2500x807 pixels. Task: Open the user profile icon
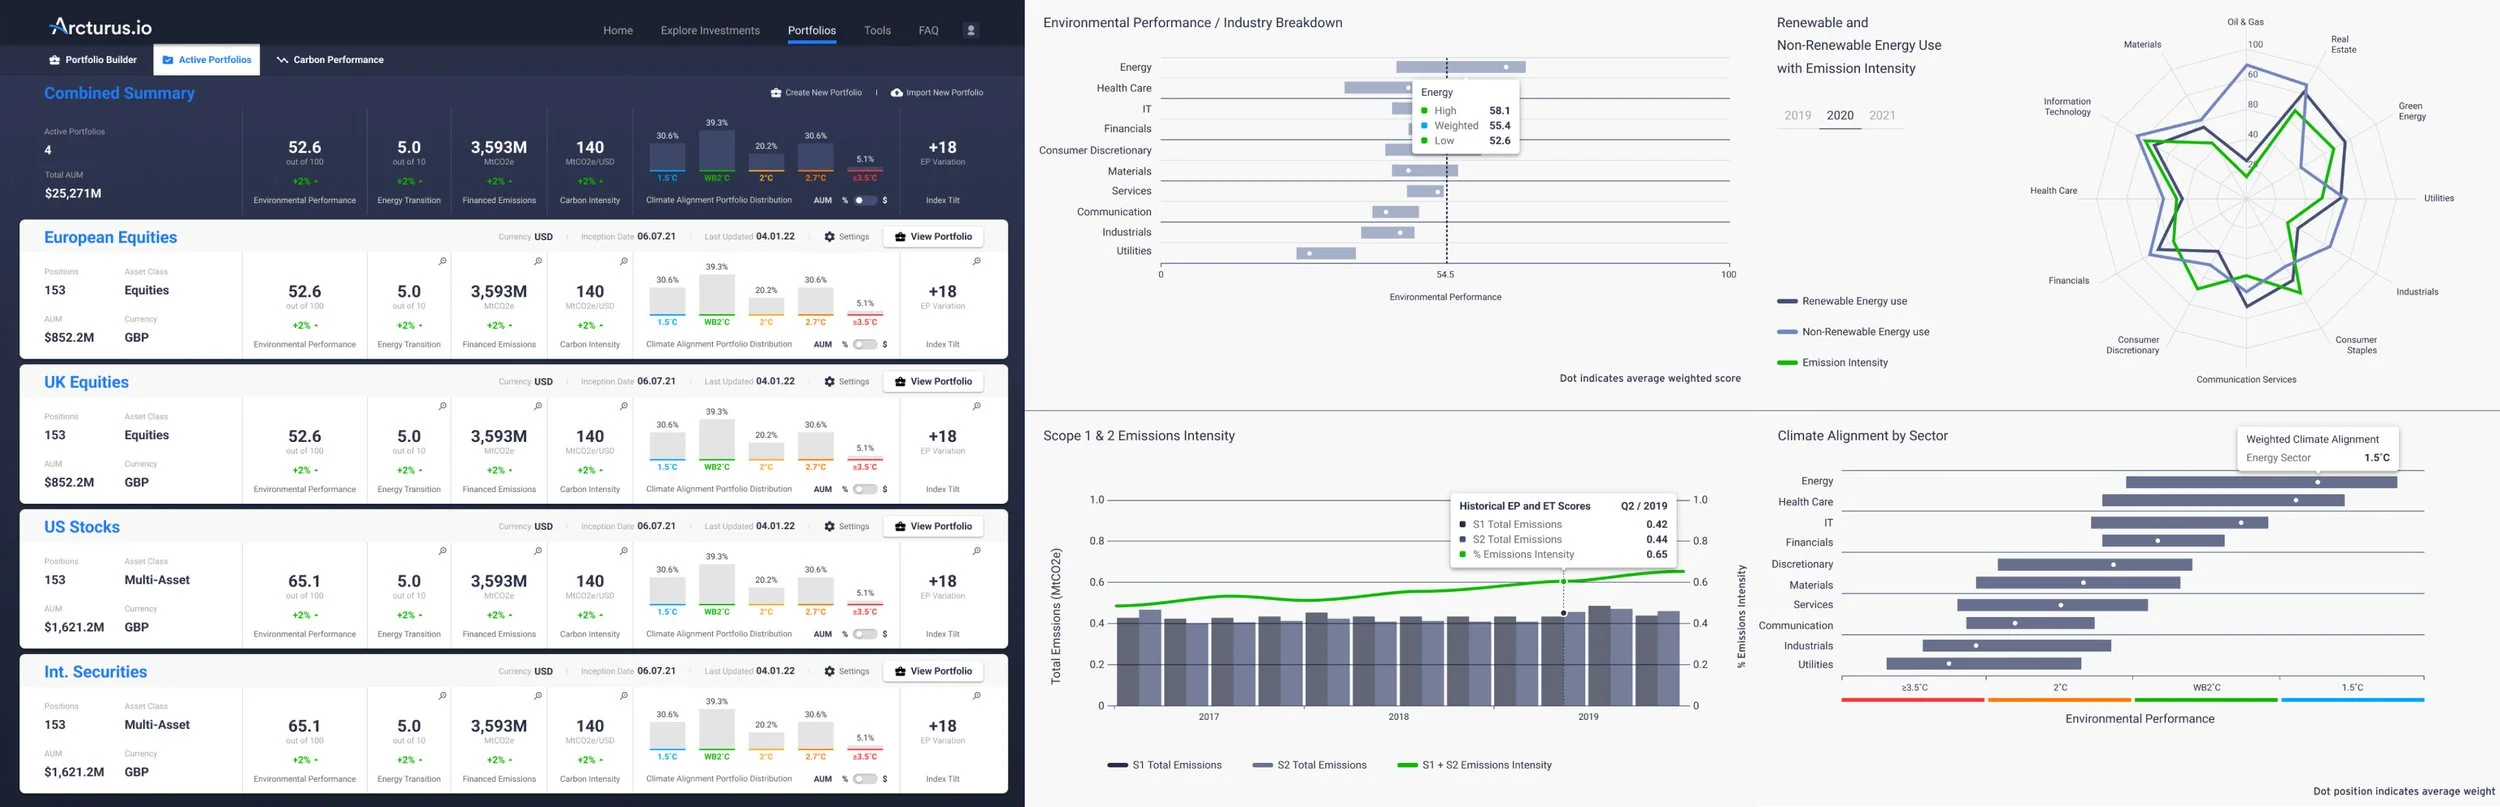970,30
